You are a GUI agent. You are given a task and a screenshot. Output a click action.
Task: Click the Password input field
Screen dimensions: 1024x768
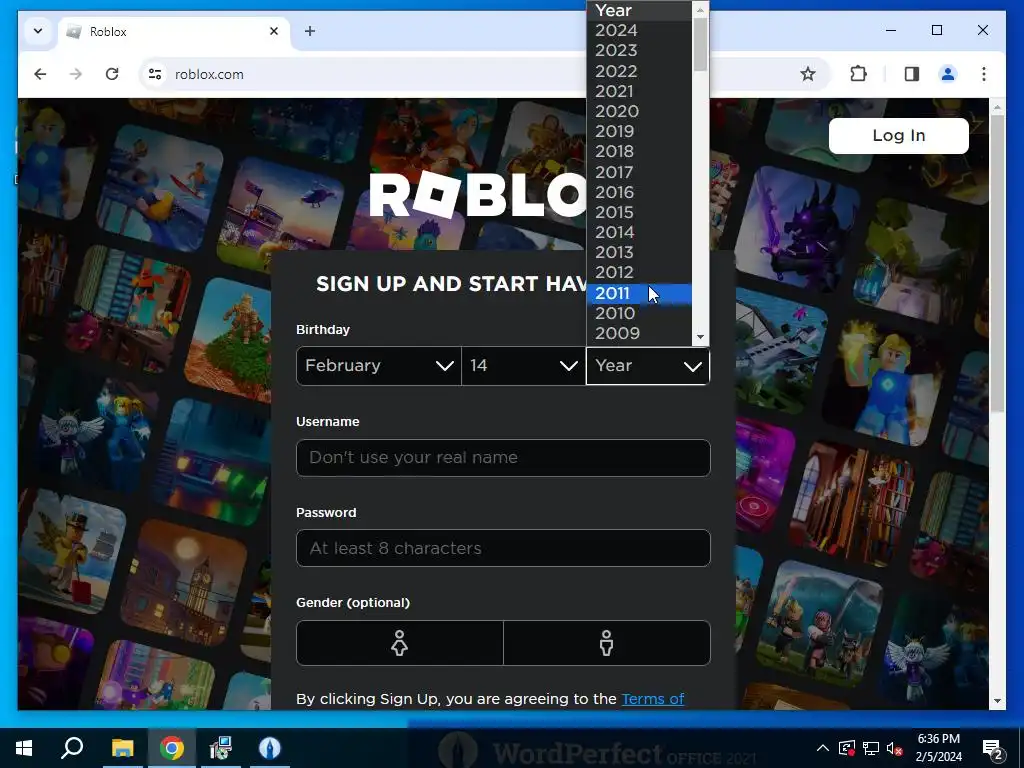tap(503, 548)
